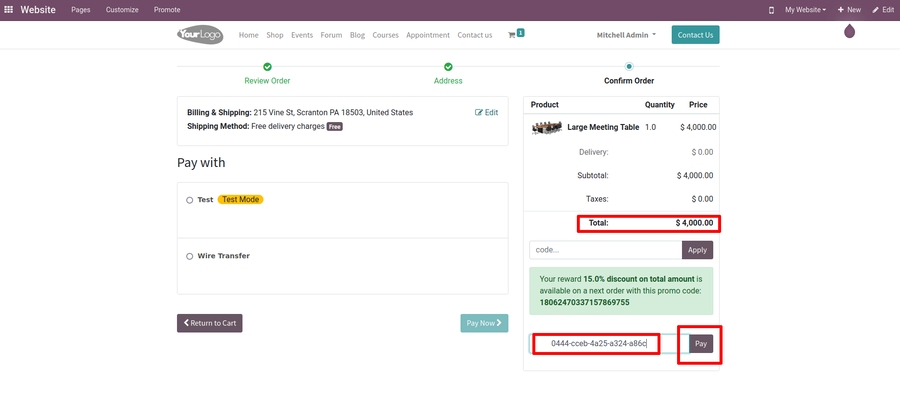Click the Review Order step label
This screenshot has height=395, width=900.
pyautogui.click(x=267, y=81)
